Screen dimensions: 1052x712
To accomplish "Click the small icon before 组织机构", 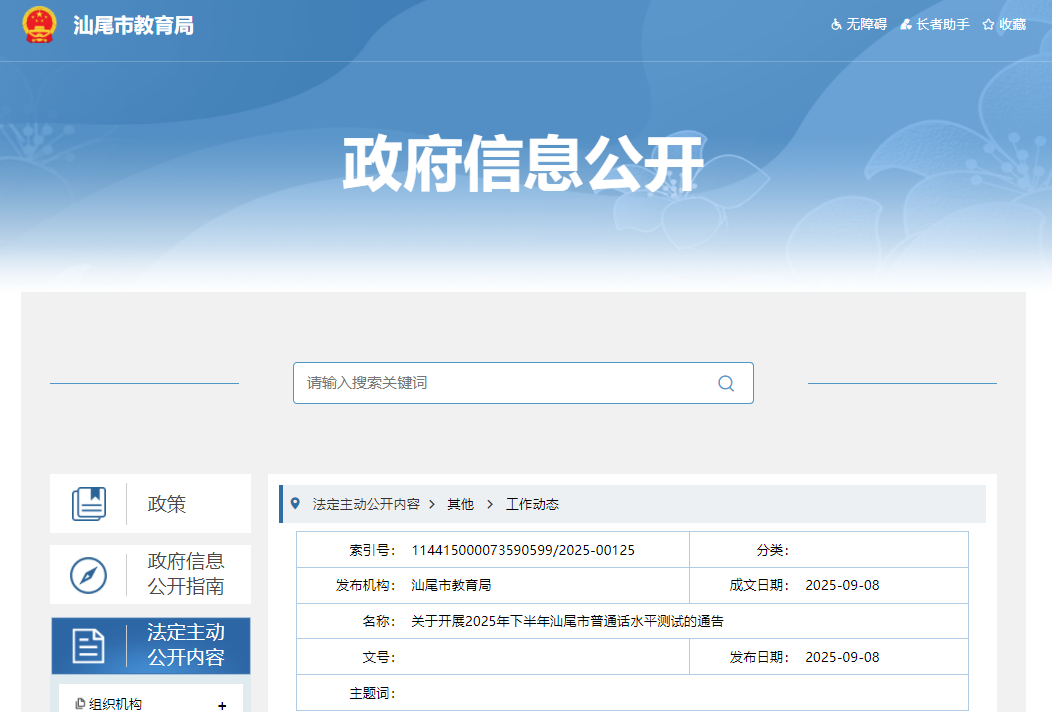I will tap(80, 704).
